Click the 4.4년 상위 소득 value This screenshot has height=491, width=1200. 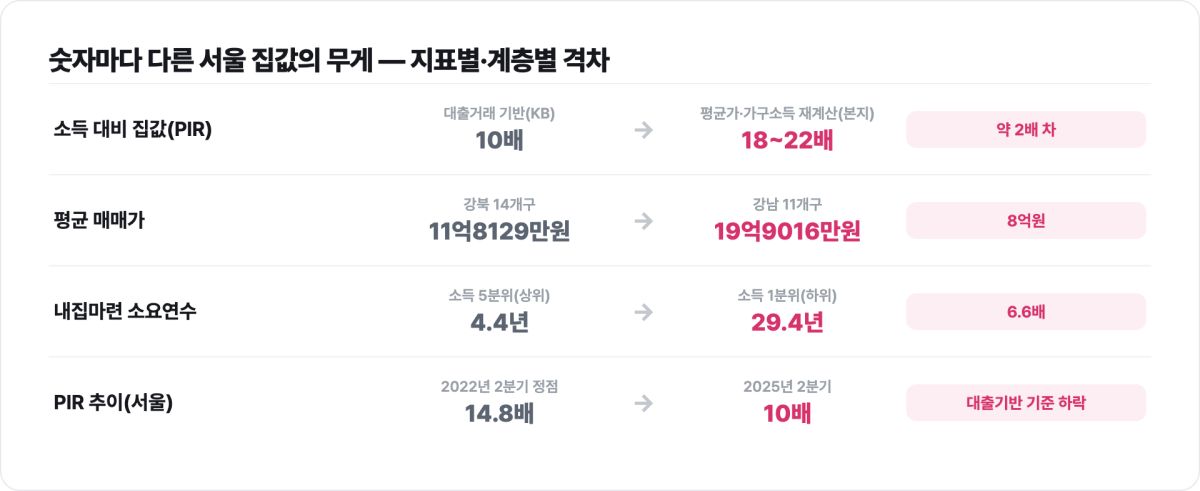(499, 322)
